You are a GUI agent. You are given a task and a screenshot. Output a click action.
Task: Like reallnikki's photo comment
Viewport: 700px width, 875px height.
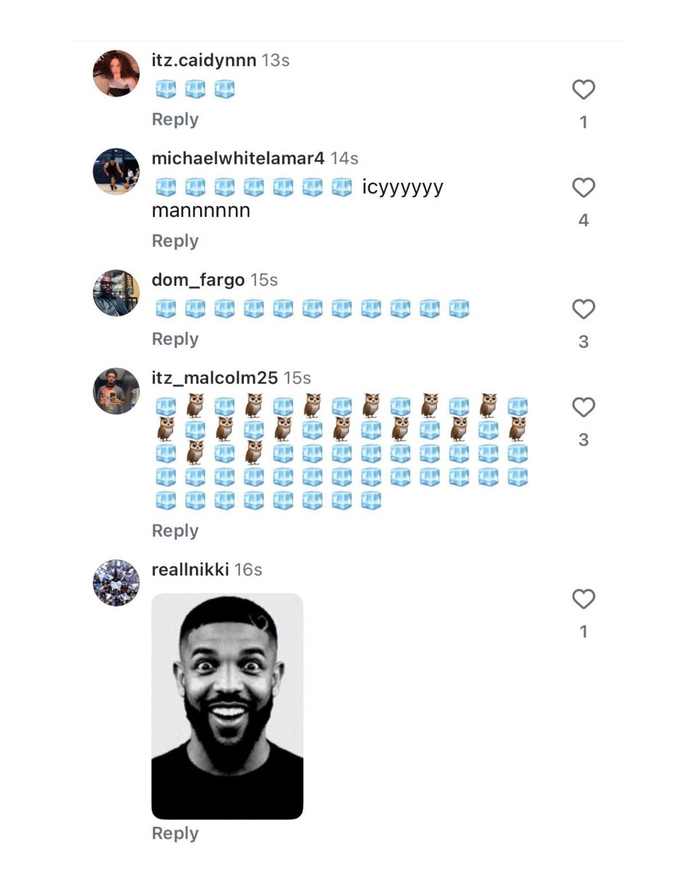583,599
